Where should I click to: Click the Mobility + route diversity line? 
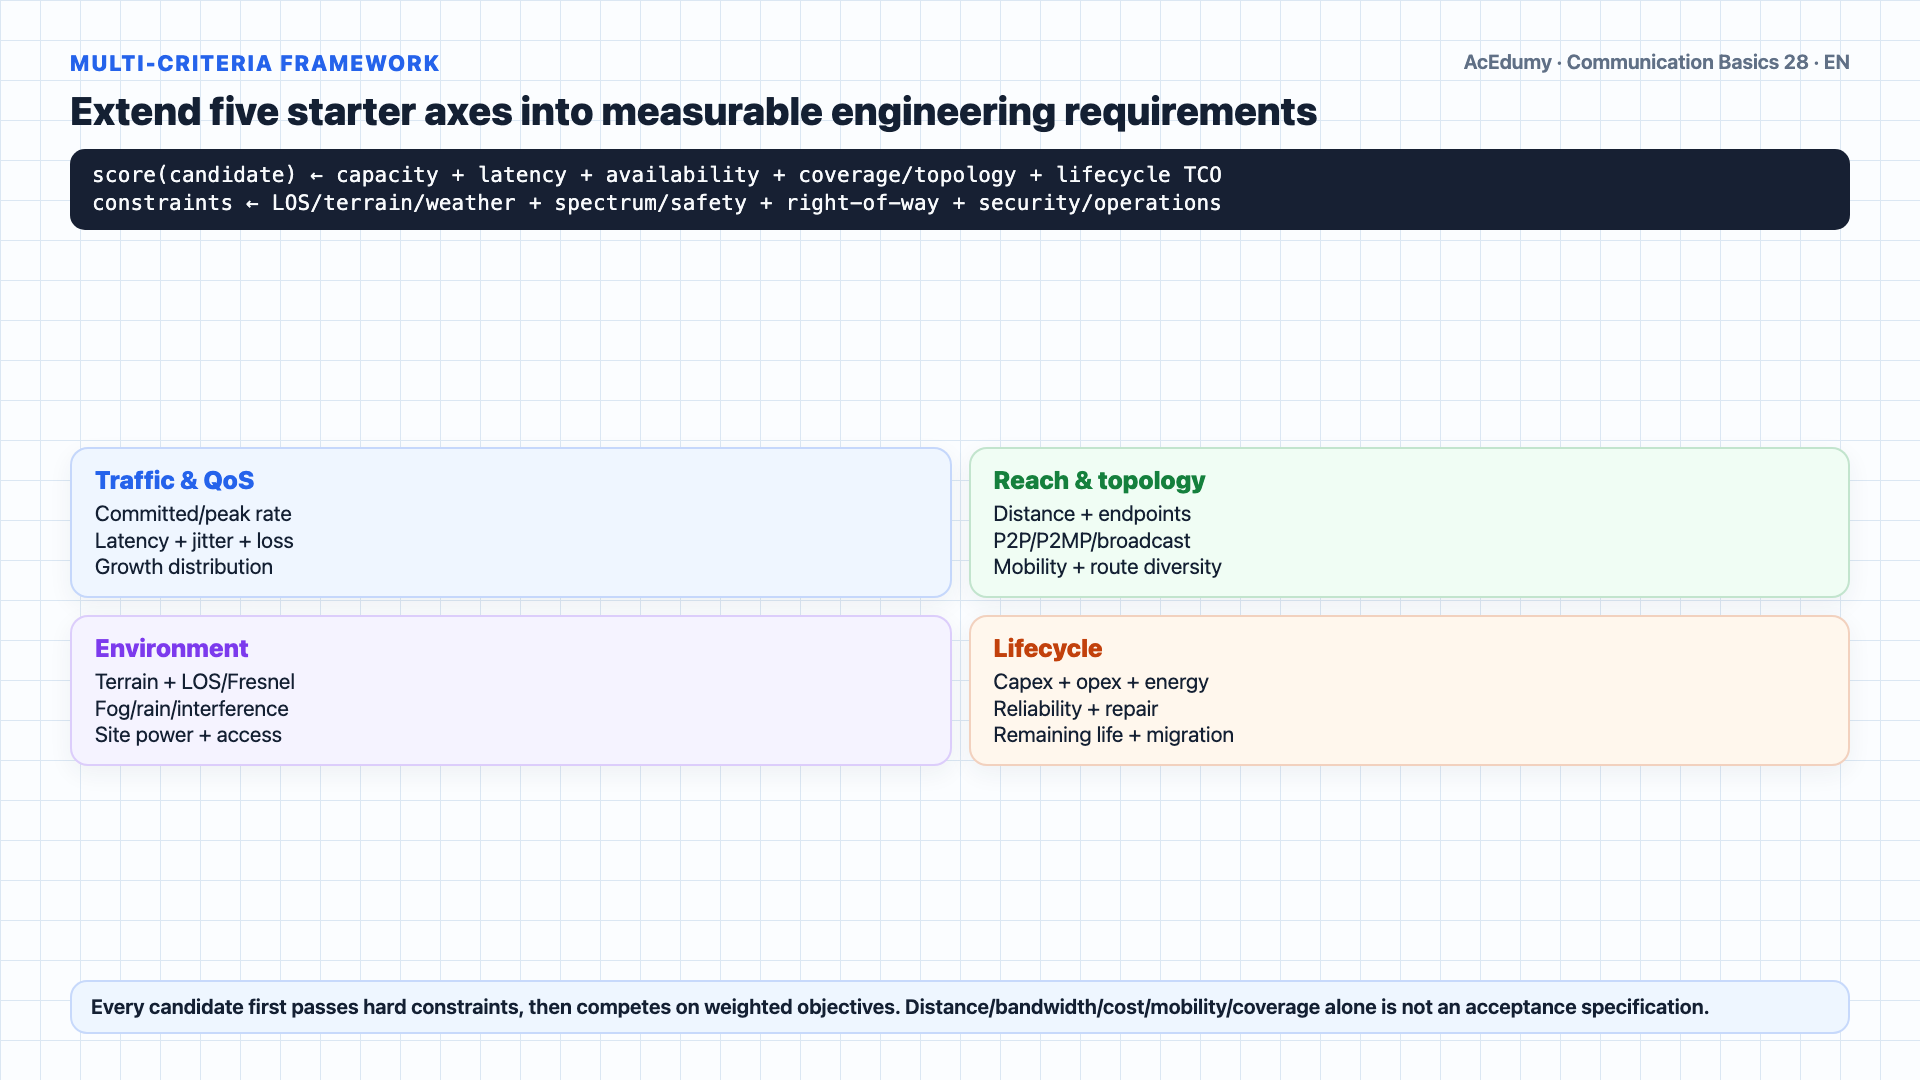pyautogui.click(x=1107, y=567)
